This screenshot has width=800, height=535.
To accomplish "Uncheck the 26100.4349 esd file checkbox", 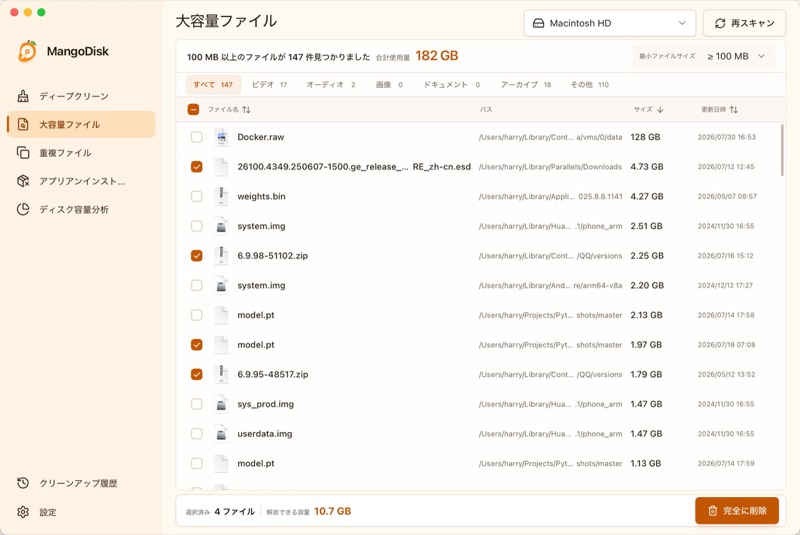I will pyautogui.click(x=196, y=167).
